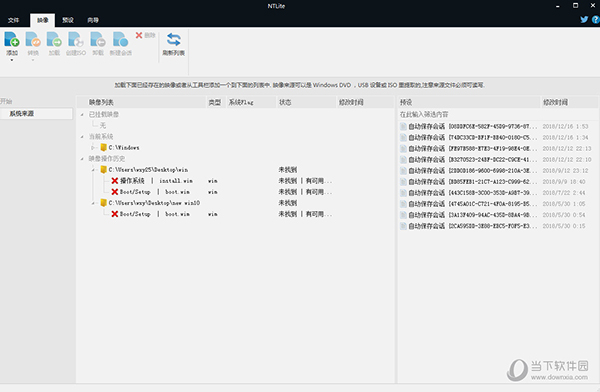
Task: Switch to the 向导 tab
Action: pos(93,20)
